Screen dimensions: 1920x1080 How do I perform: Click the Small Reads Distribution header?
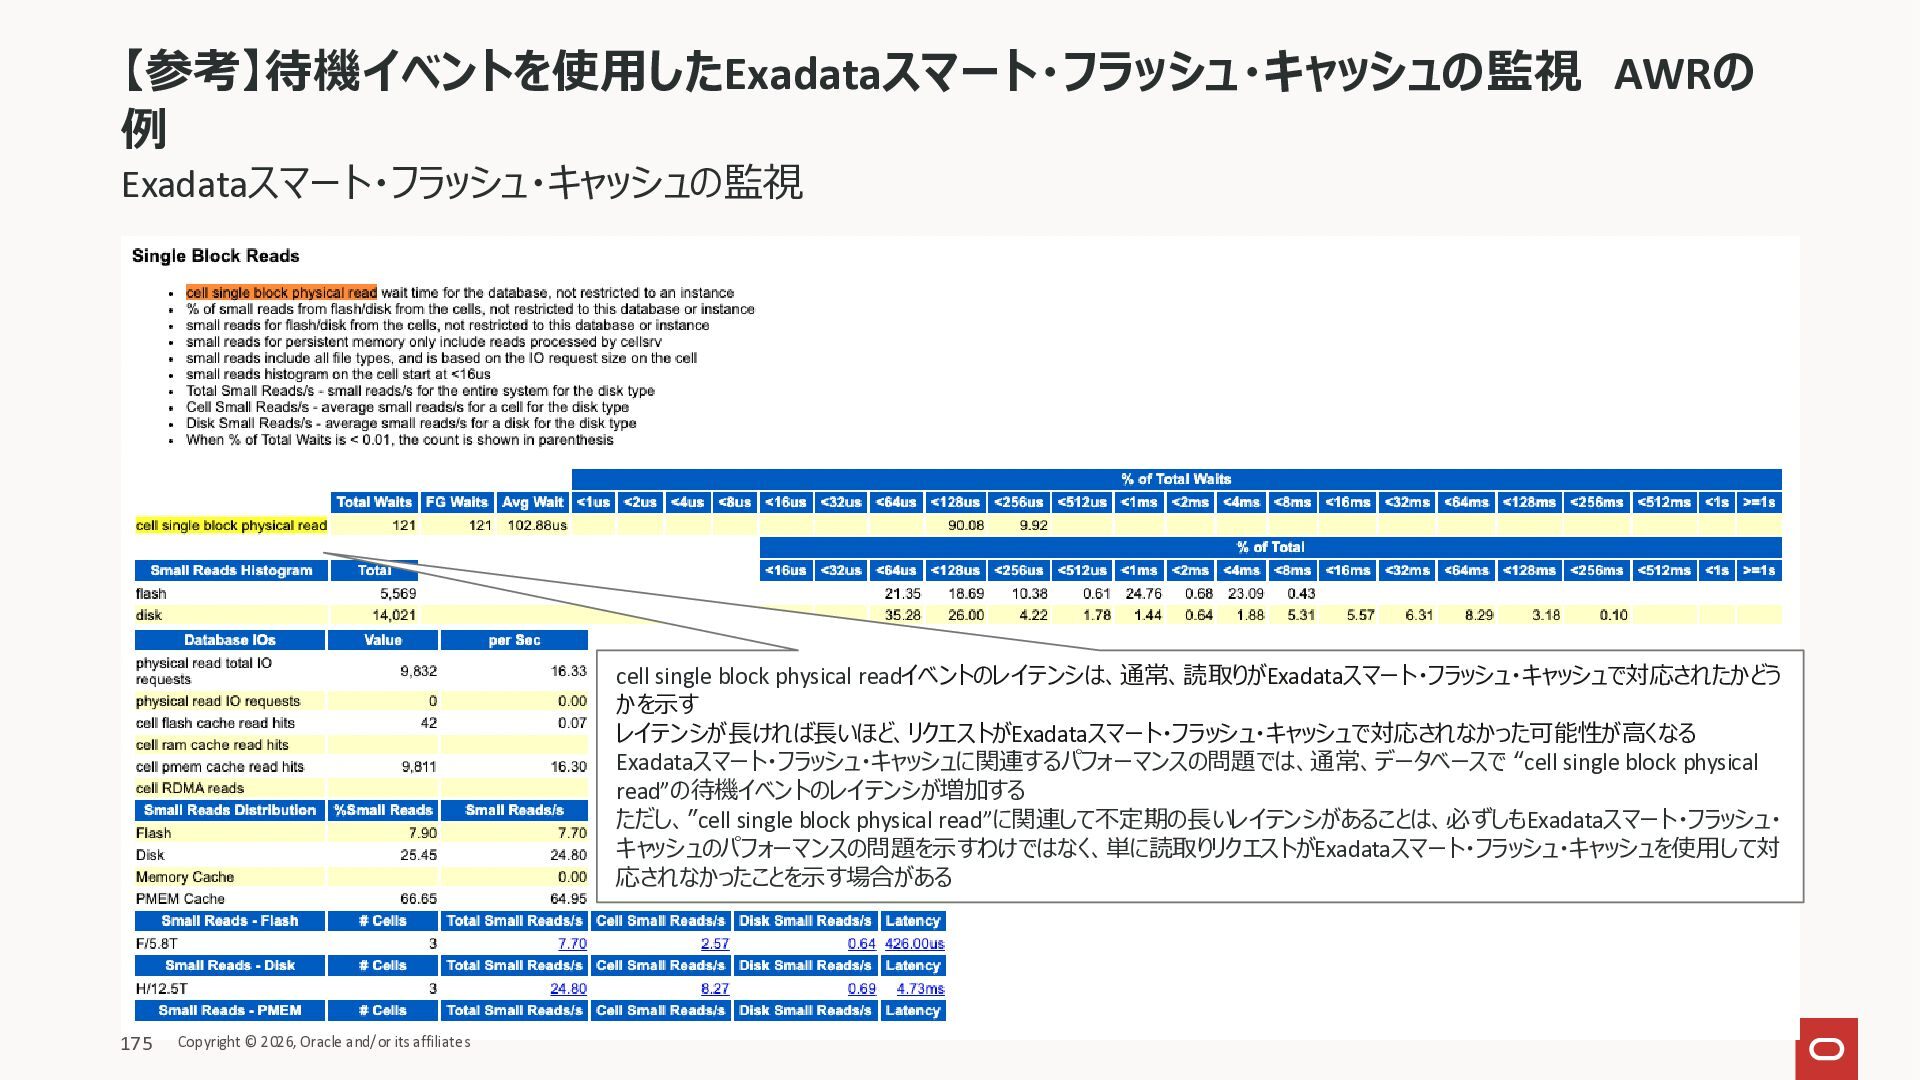229,810
